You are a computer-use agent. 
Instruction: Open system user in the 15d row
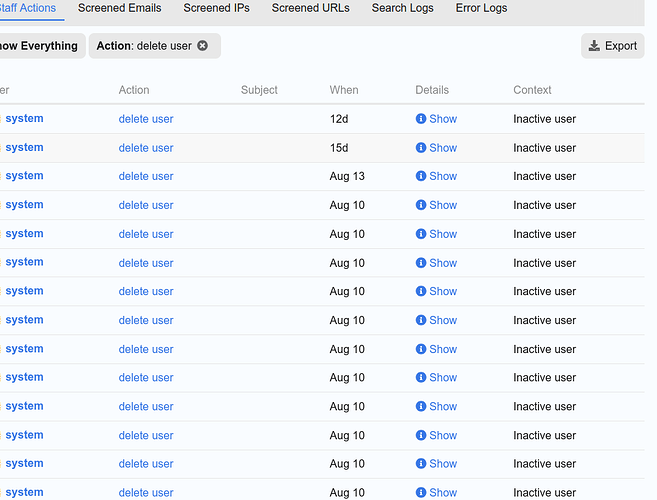(24, 148)
